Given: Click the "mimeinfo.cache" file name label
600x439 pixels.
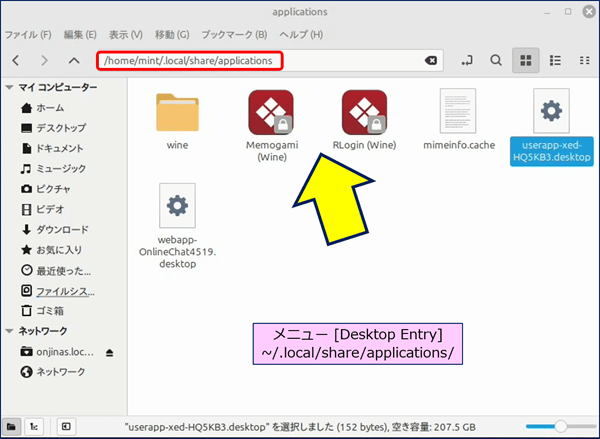Looking at the screenshot, I should coord(459,145).
